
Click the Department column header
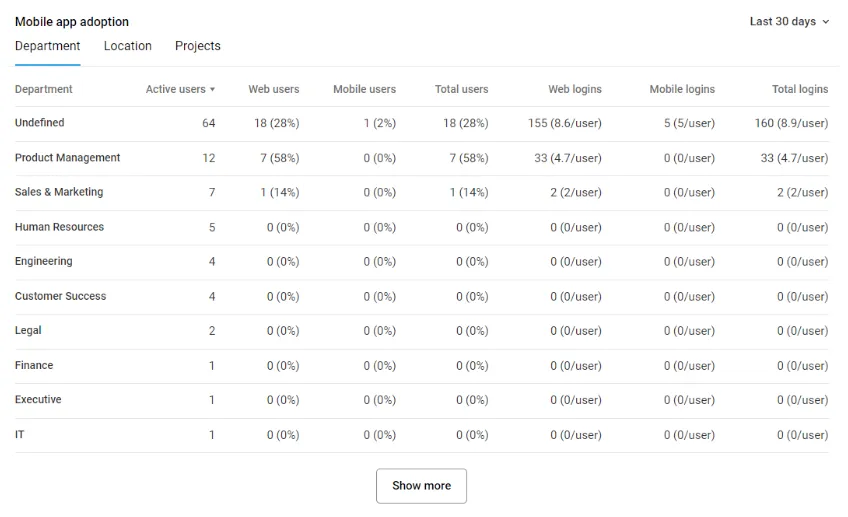pos(44,89)
